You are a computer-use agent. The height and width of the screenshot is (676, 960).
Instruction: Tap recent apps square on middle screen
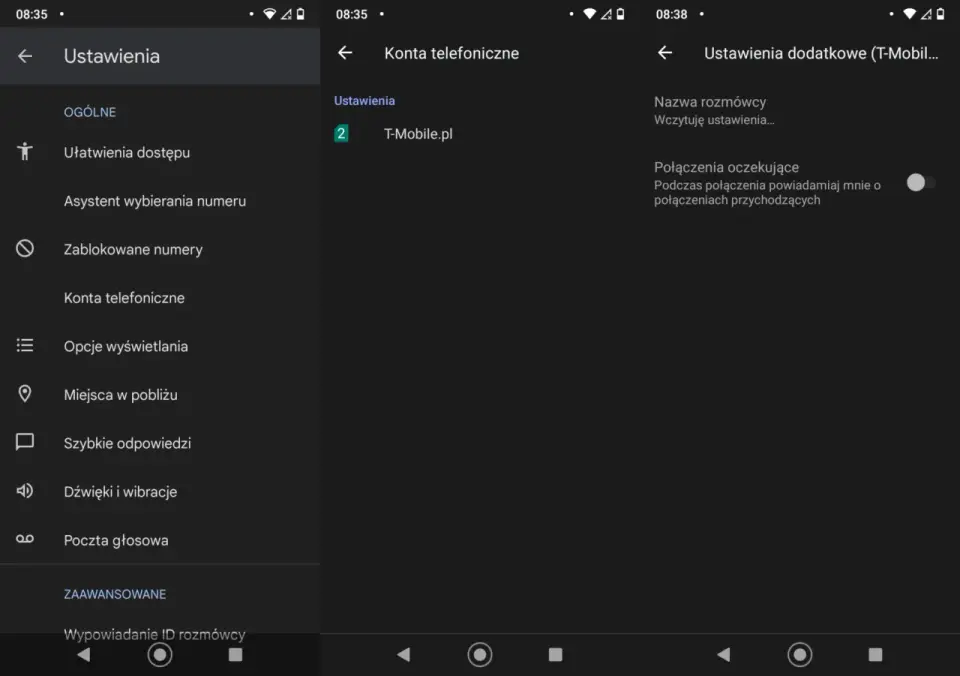(555, 655)
